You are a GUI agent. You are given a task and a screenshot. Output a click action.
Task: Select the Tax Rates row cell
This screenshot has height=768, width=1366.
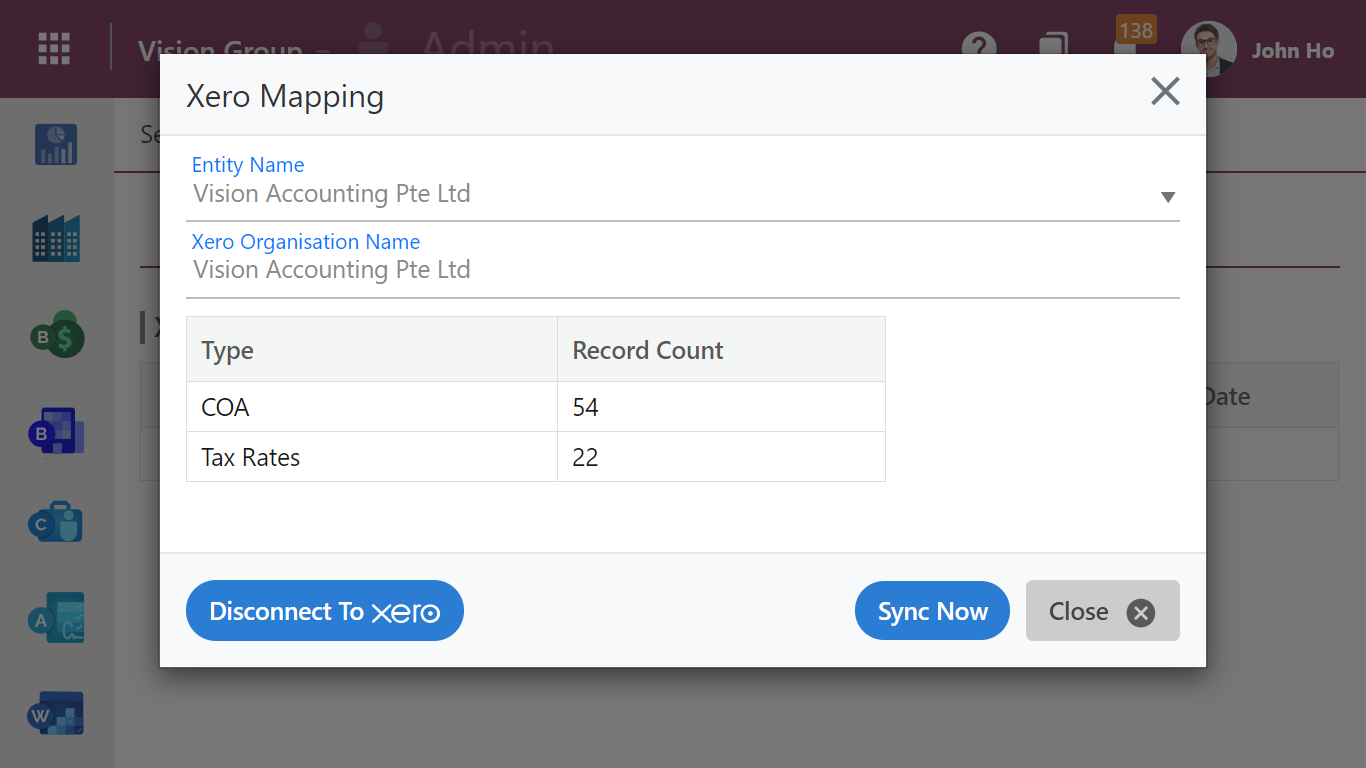point(372,457)
